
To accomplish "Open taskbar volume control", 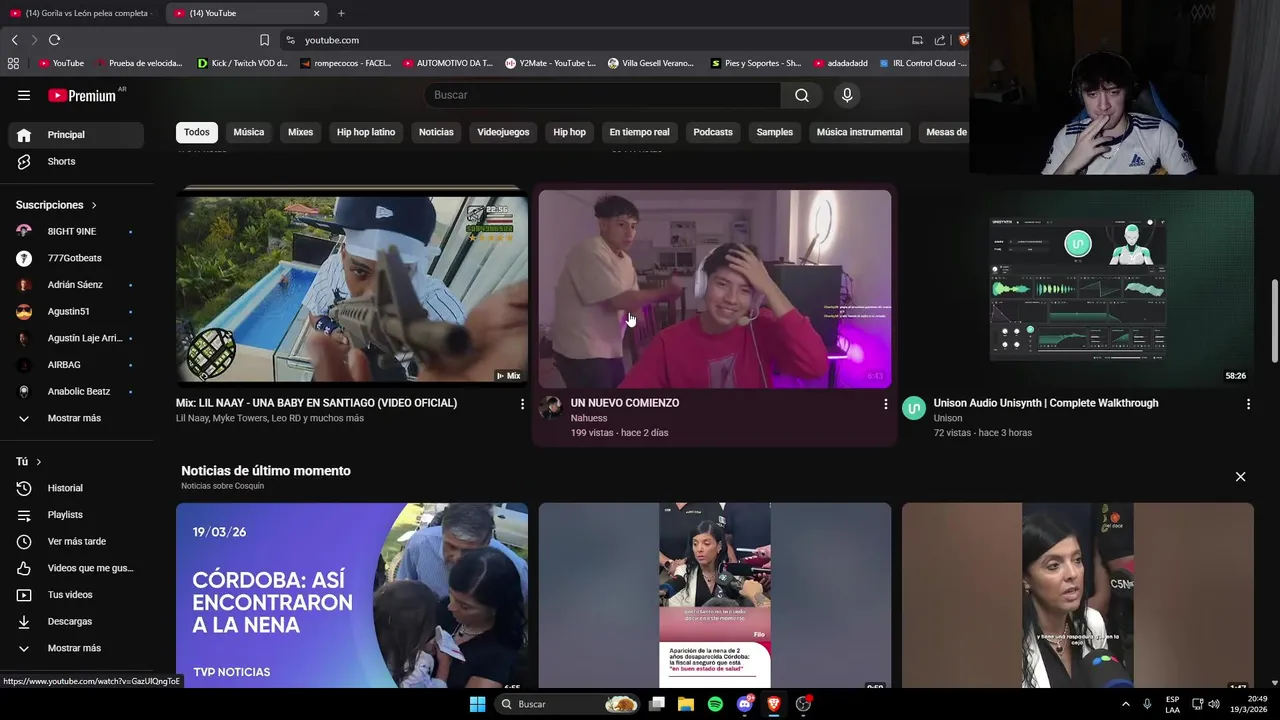I will coord(1213,704).
